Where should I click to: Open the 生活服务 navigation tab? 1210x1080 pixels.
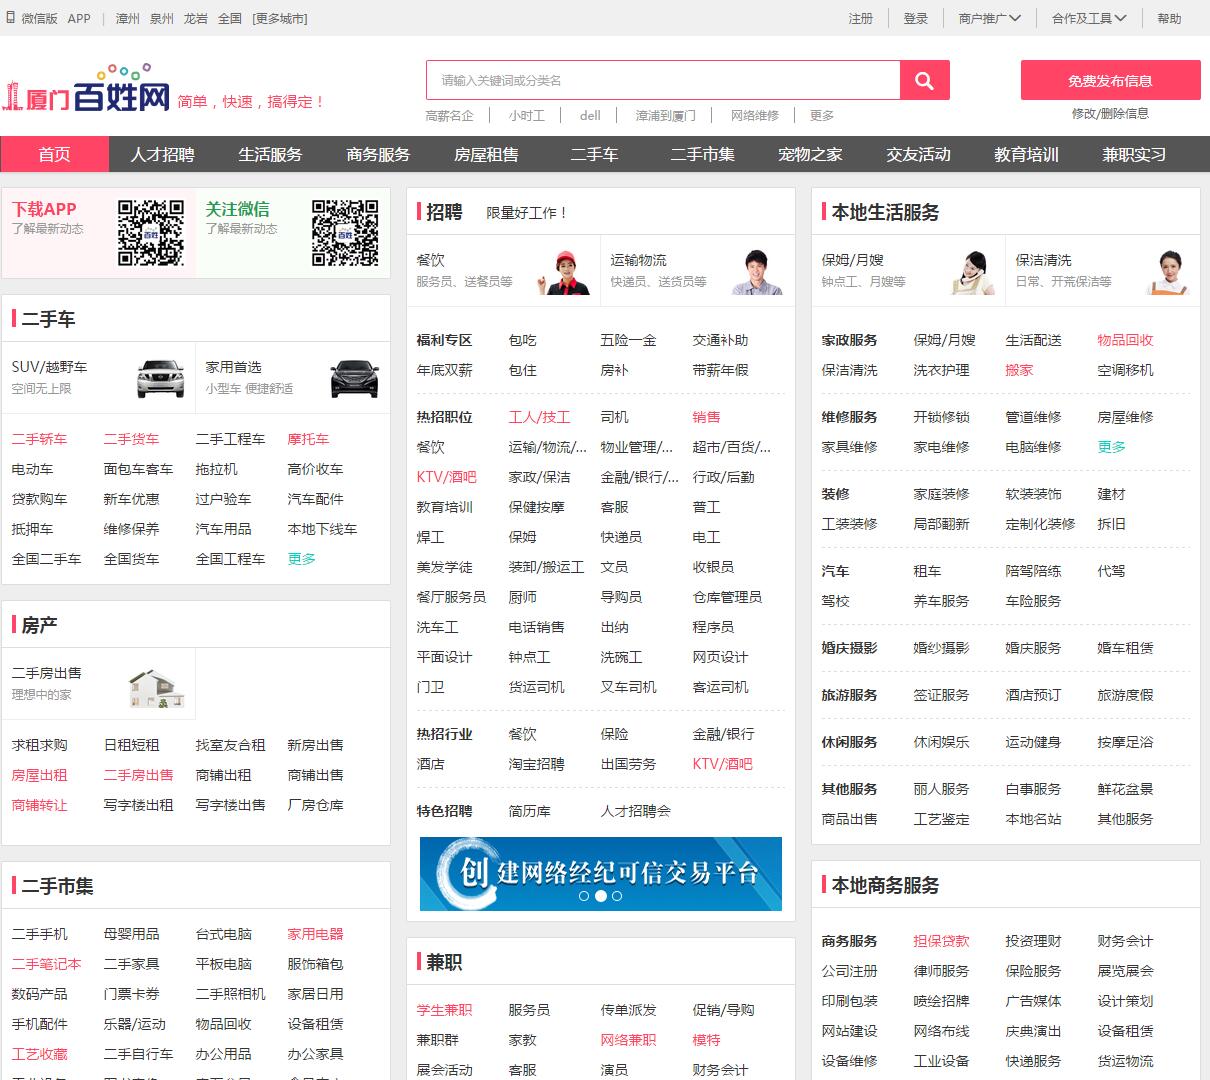(270, 154)
